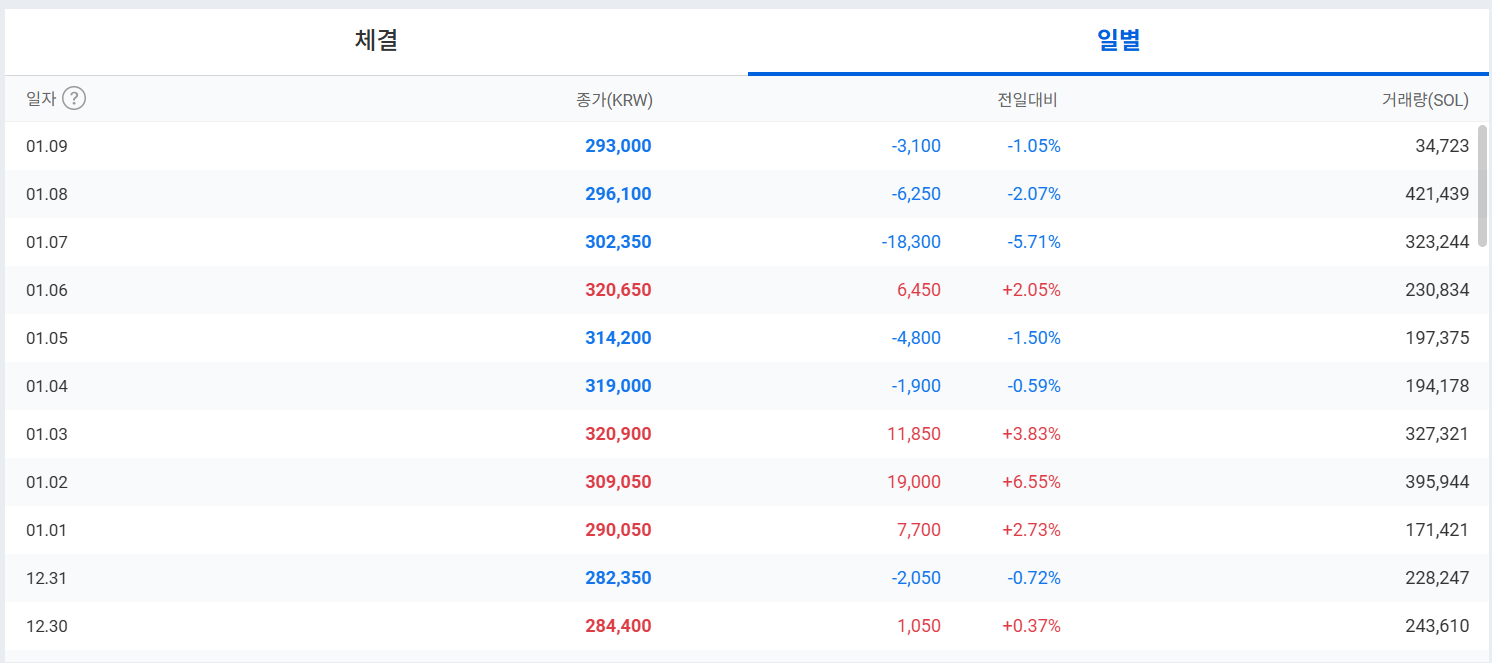The image size is (1492, 663).
Task: Select the 01.08 date cell
Action: (x=47, y=194)
